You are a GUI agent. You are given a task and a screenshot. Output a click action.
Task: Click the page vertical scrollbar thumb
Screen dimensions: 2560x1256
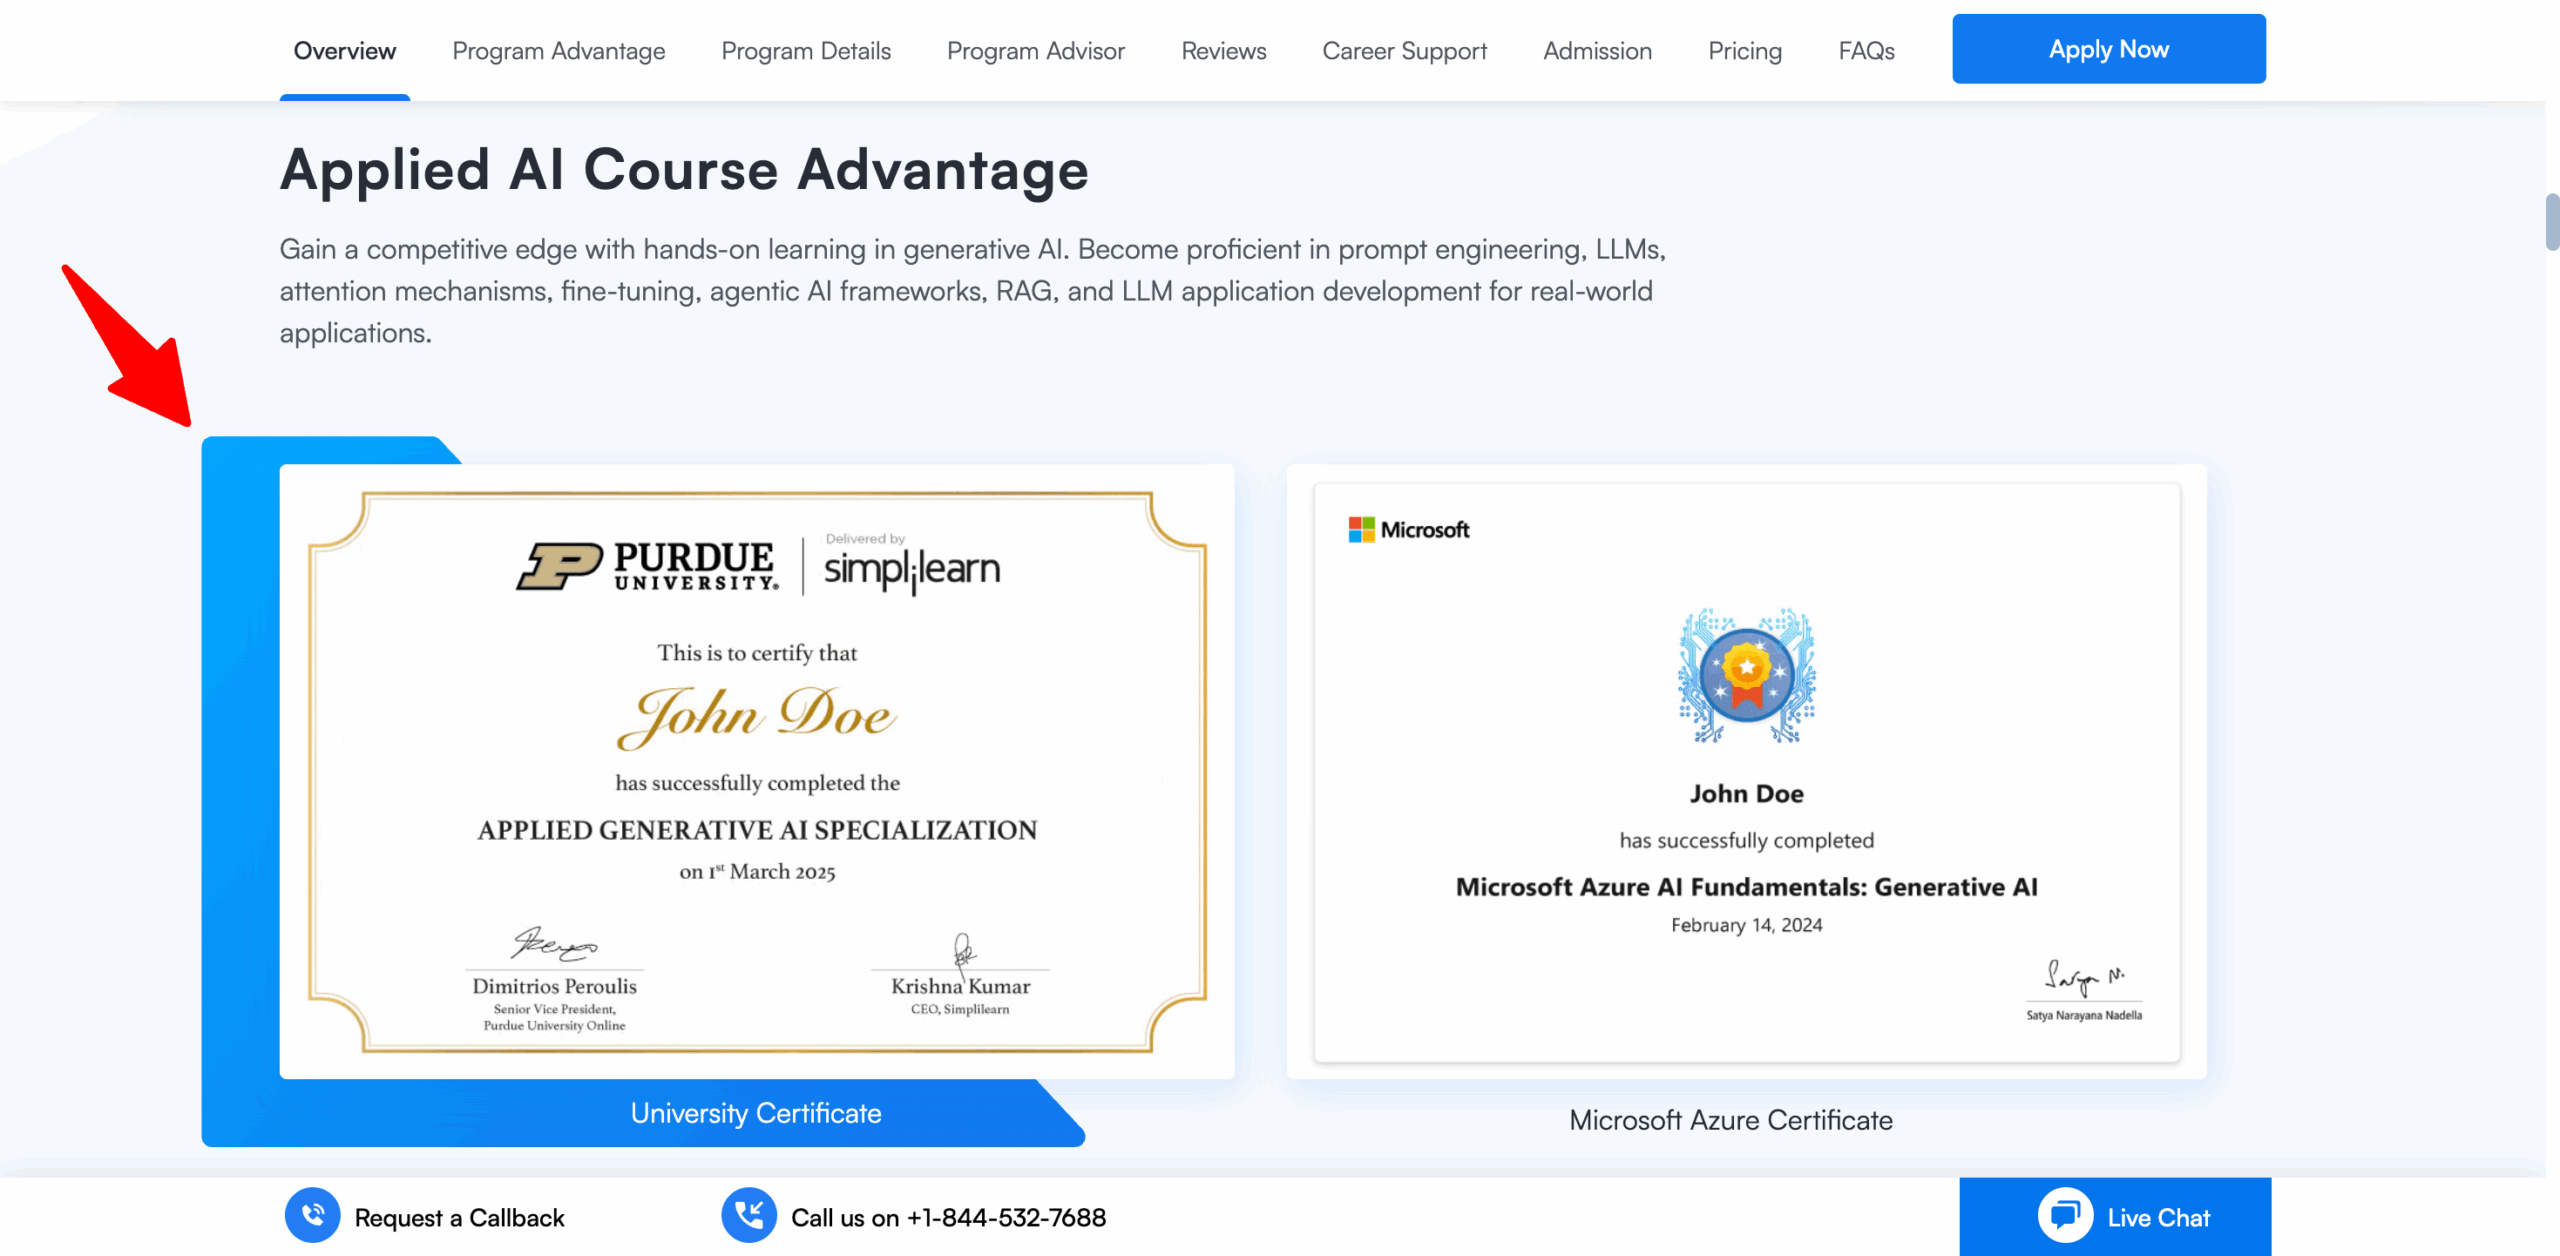pos(2551,222)
